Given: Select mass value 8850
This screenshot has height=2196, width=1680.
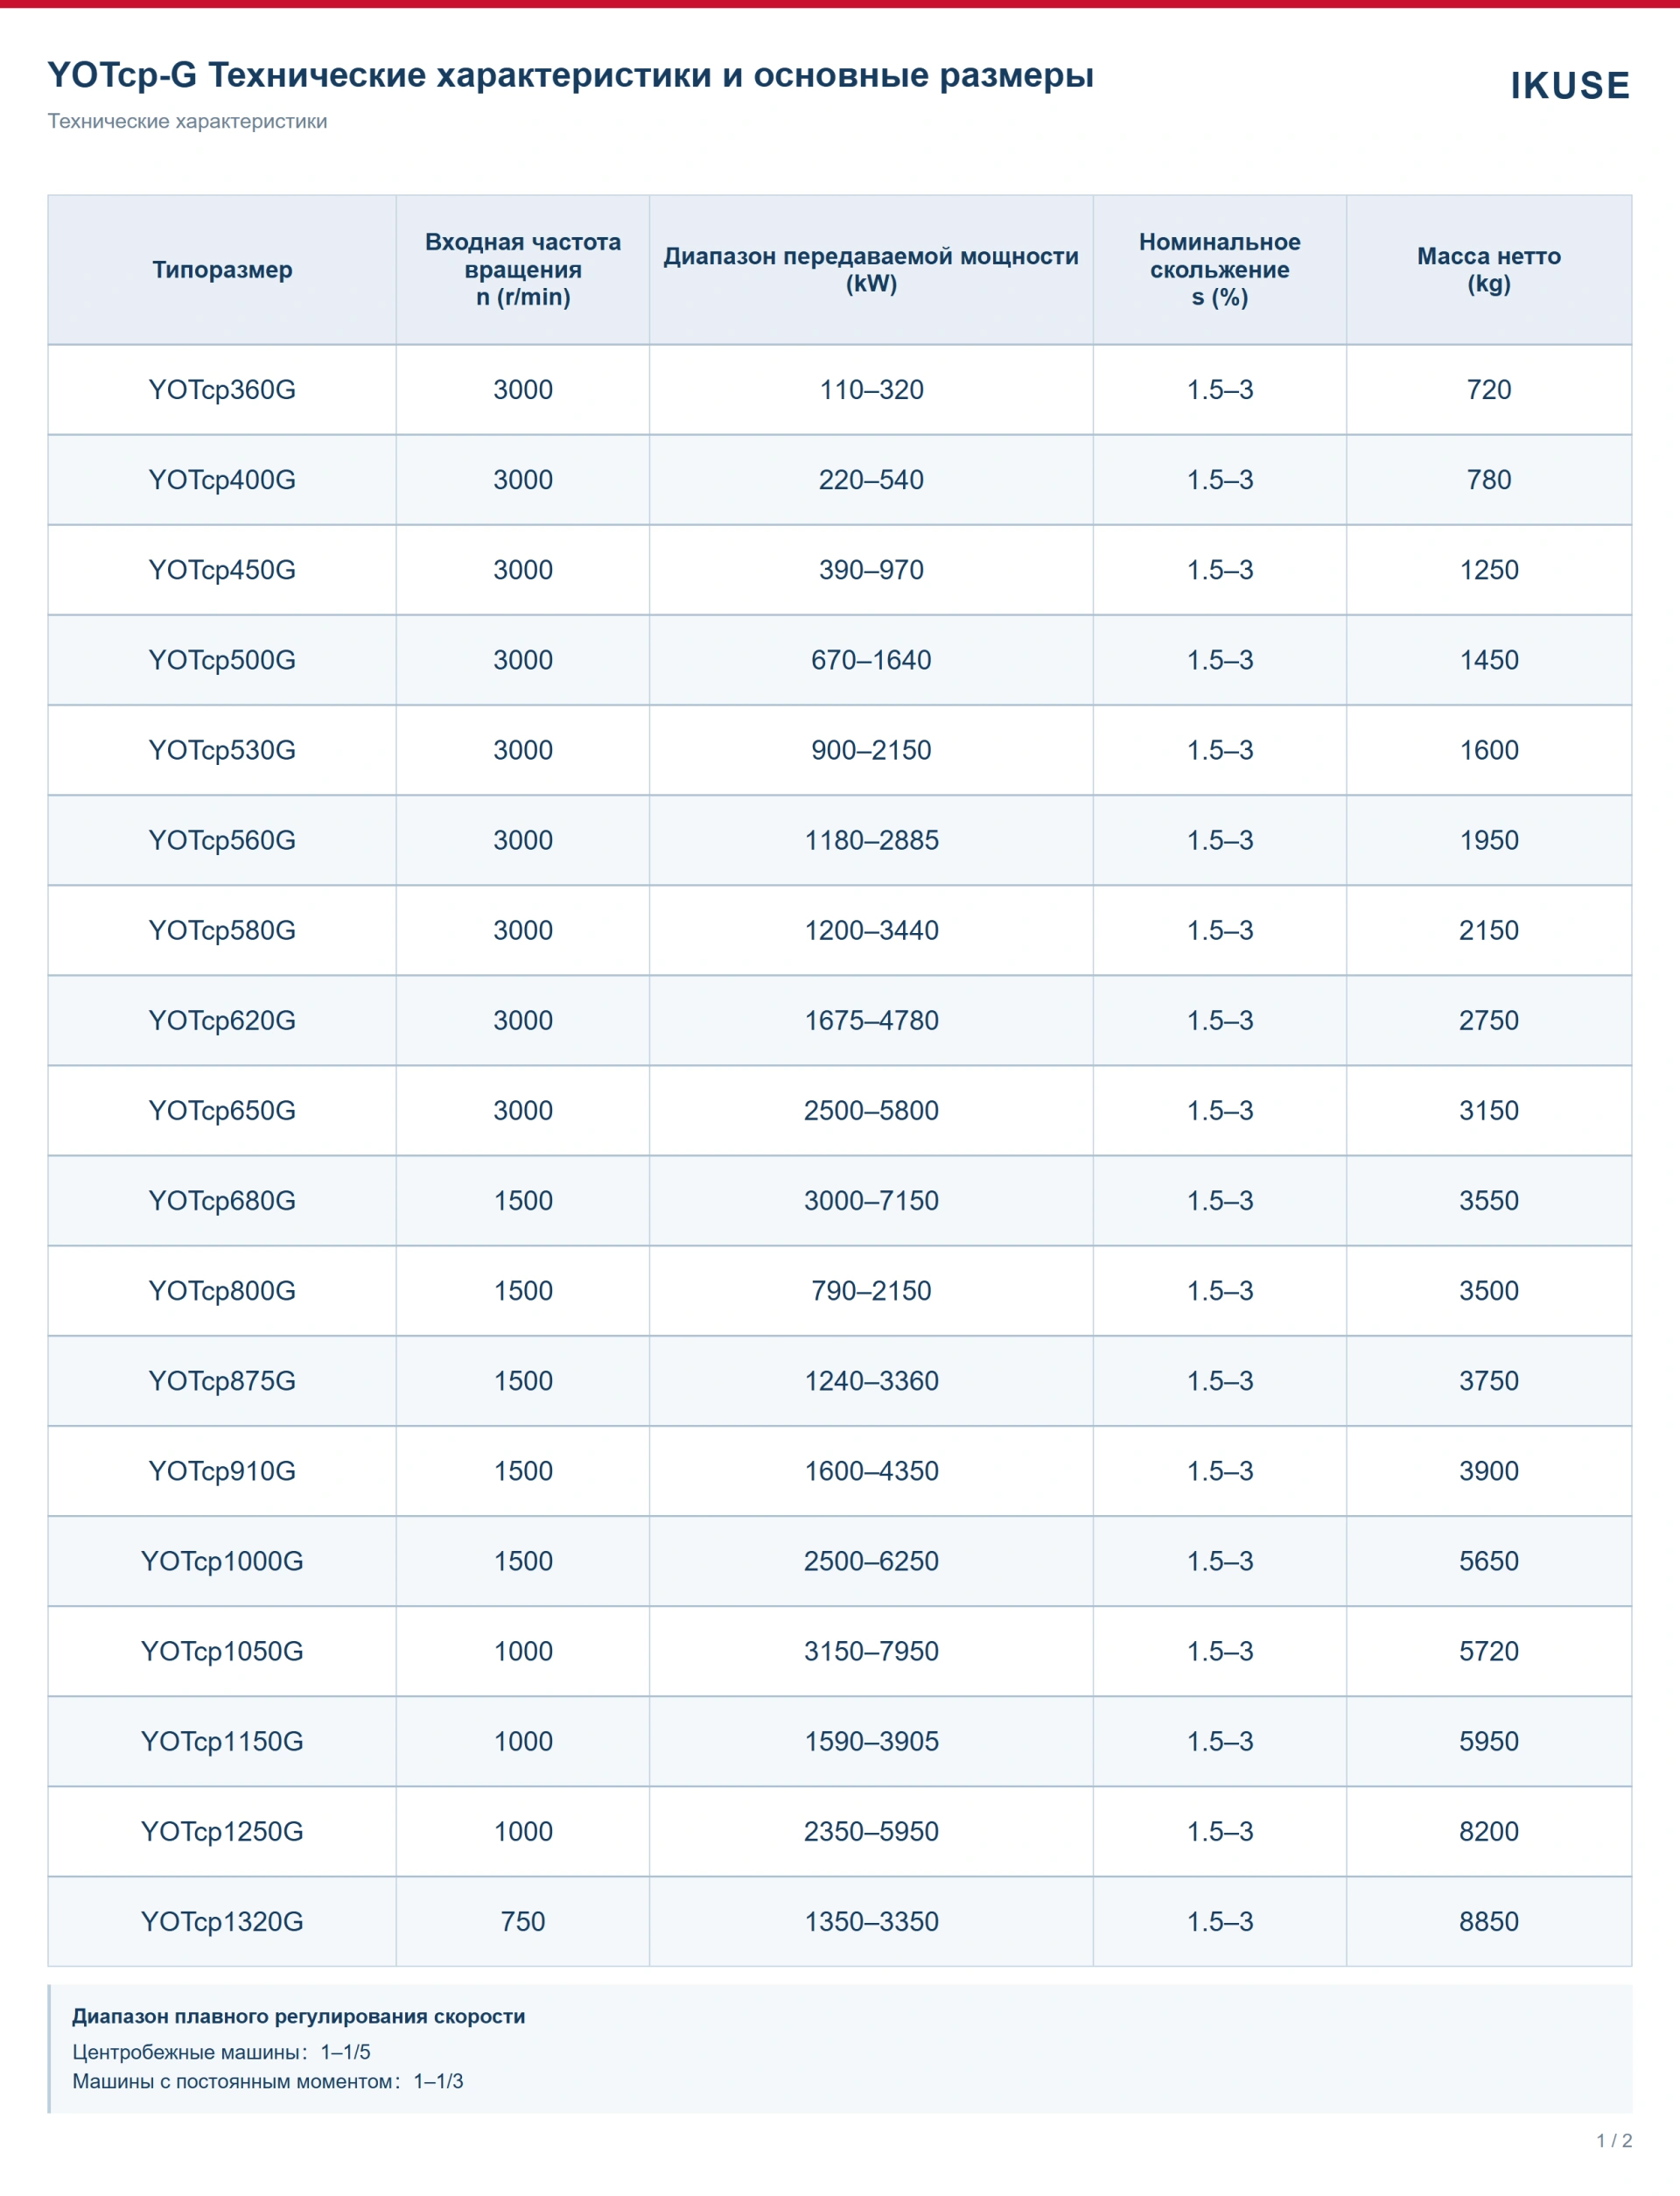Looking at the screenshot, I should [1488, 1921].
